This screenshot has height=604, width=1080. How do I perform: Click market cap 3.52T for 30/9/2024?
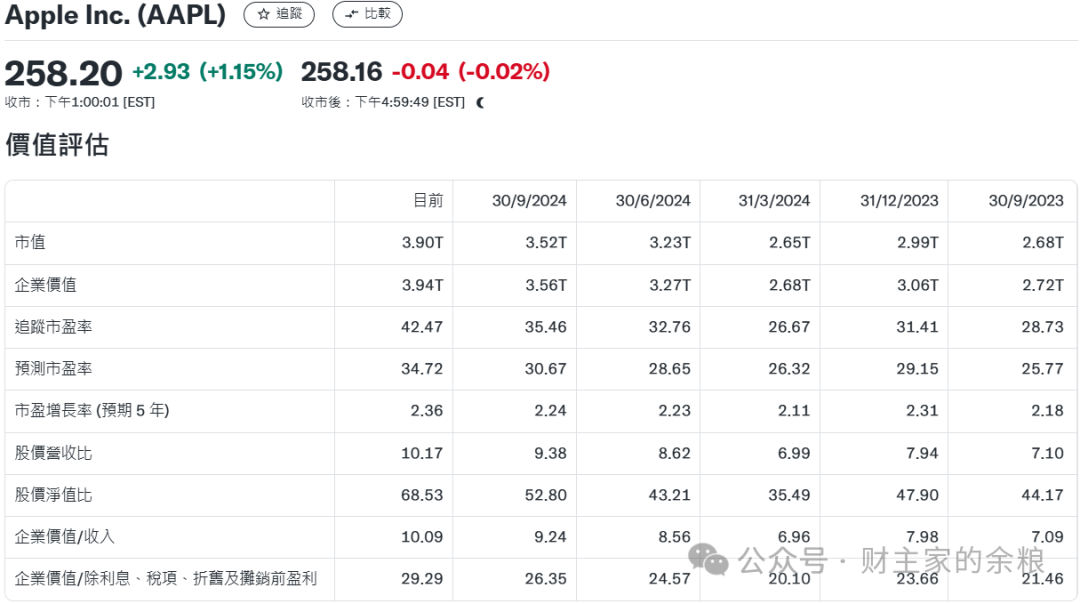pos(546,242)
